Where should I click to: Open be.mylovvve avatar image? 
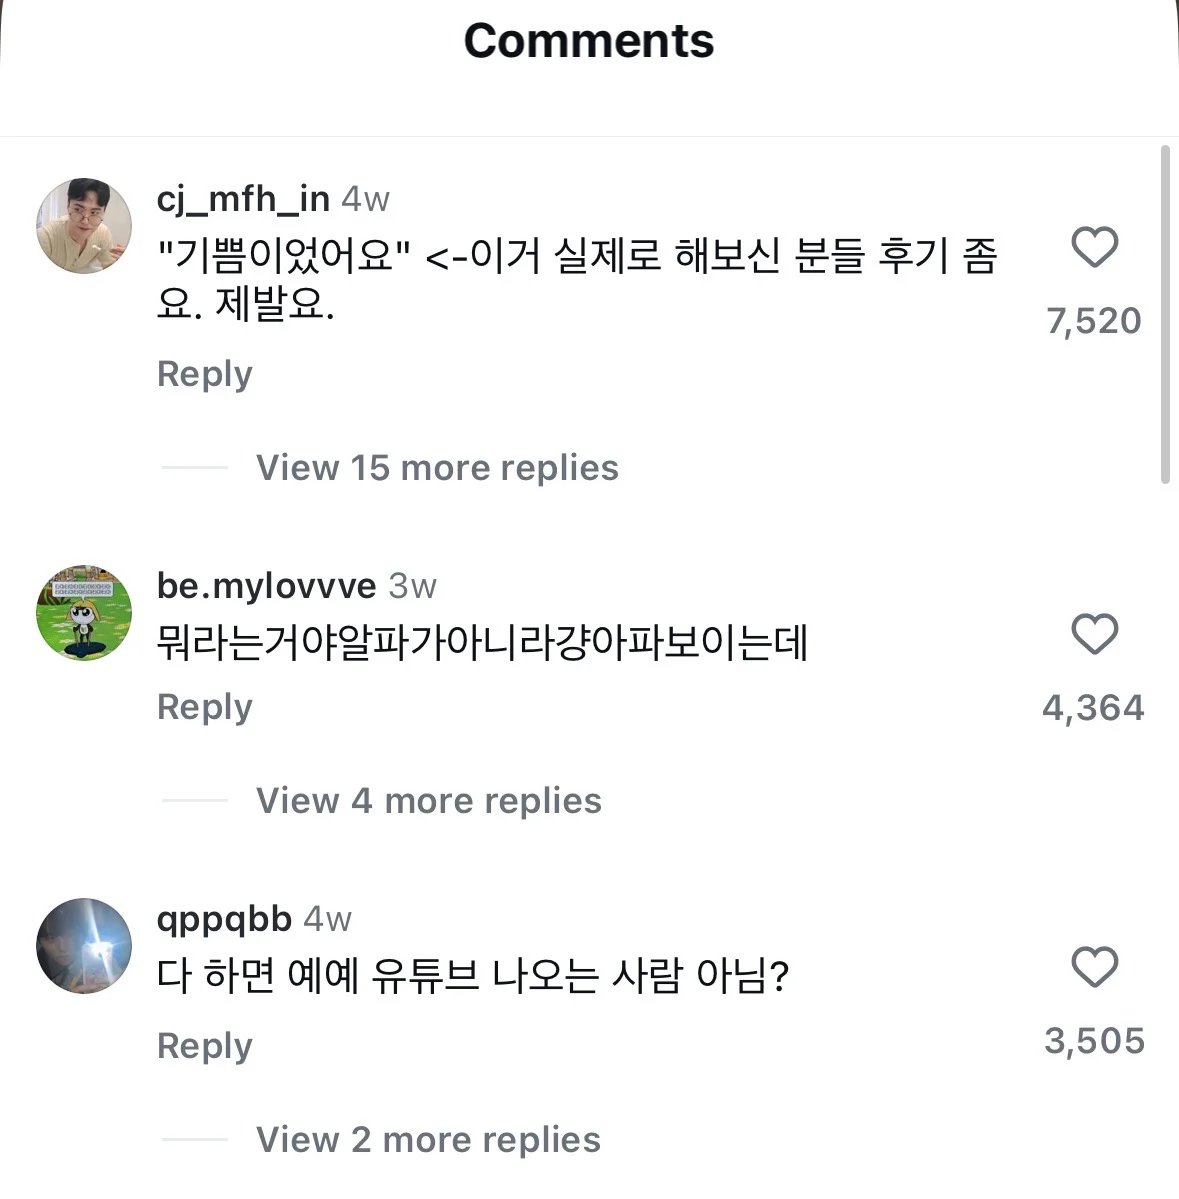click(x=84, y=613)
